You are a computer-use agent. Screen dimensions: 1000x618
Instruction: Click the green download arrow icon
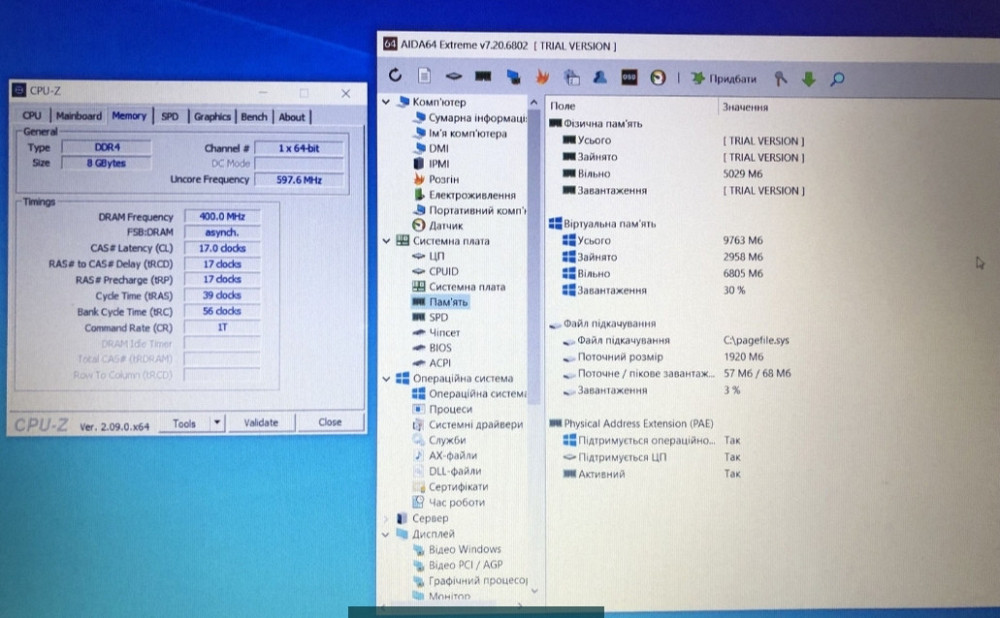[808, 78]
